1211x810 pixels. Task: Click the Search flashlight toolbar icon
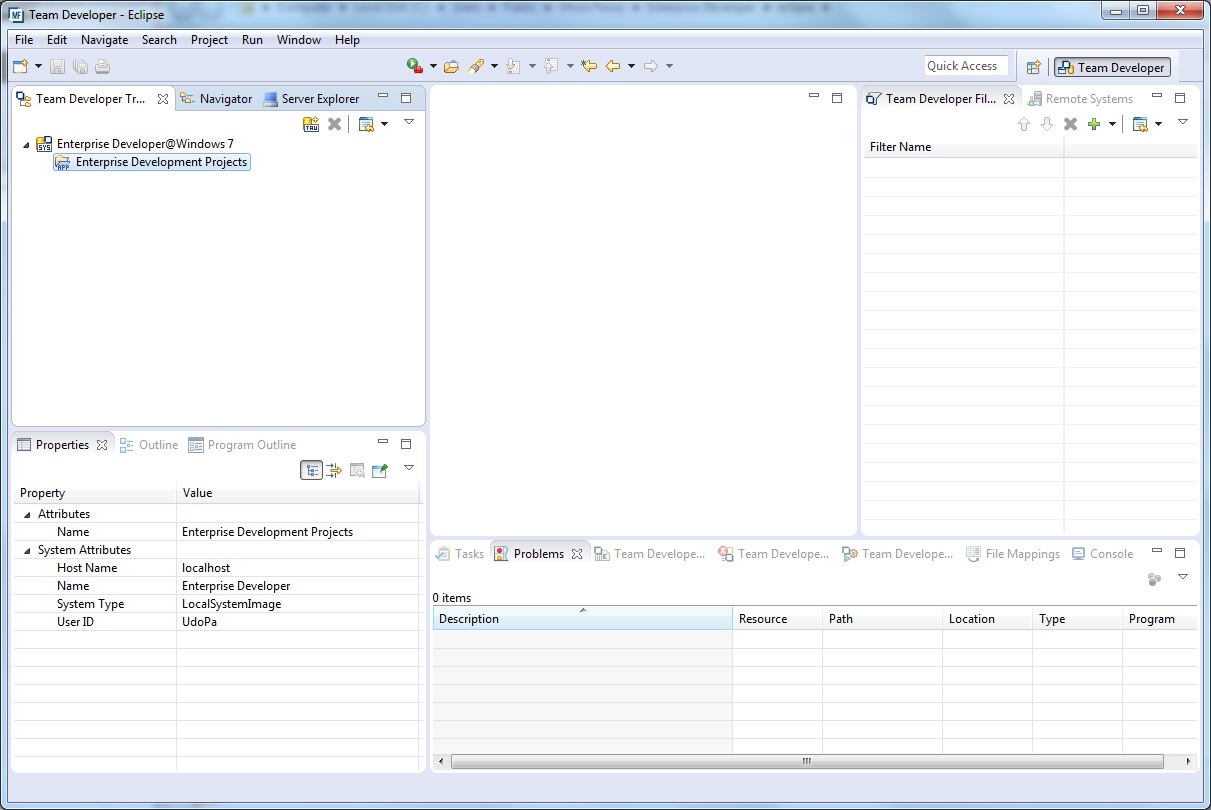[477, 66]
